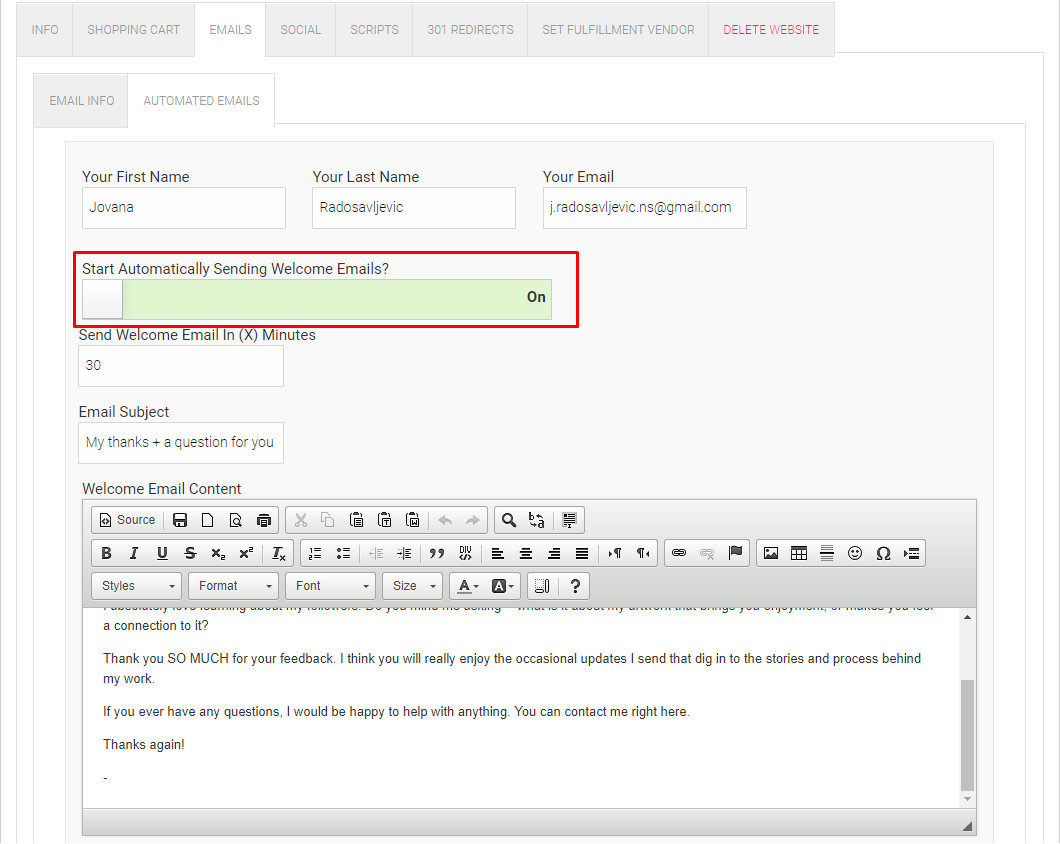
Task: Toggle Source view in the editor
Action: coord(127,520)
